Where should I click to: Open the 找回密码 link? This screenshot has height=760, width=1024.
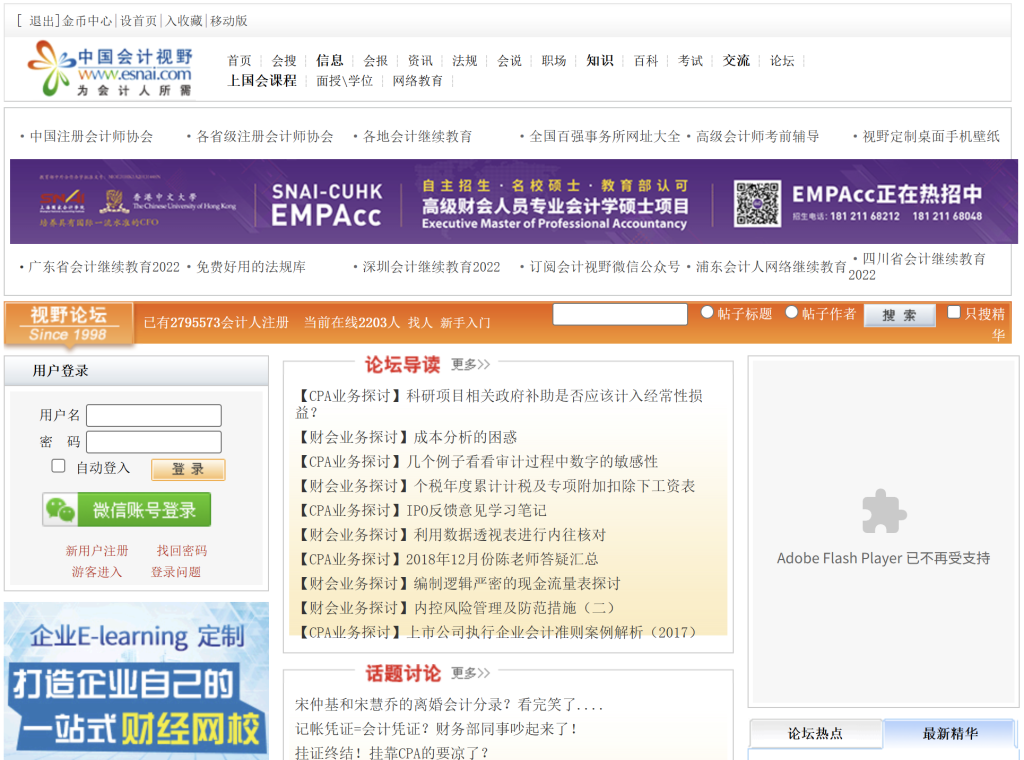click(182, 550)
